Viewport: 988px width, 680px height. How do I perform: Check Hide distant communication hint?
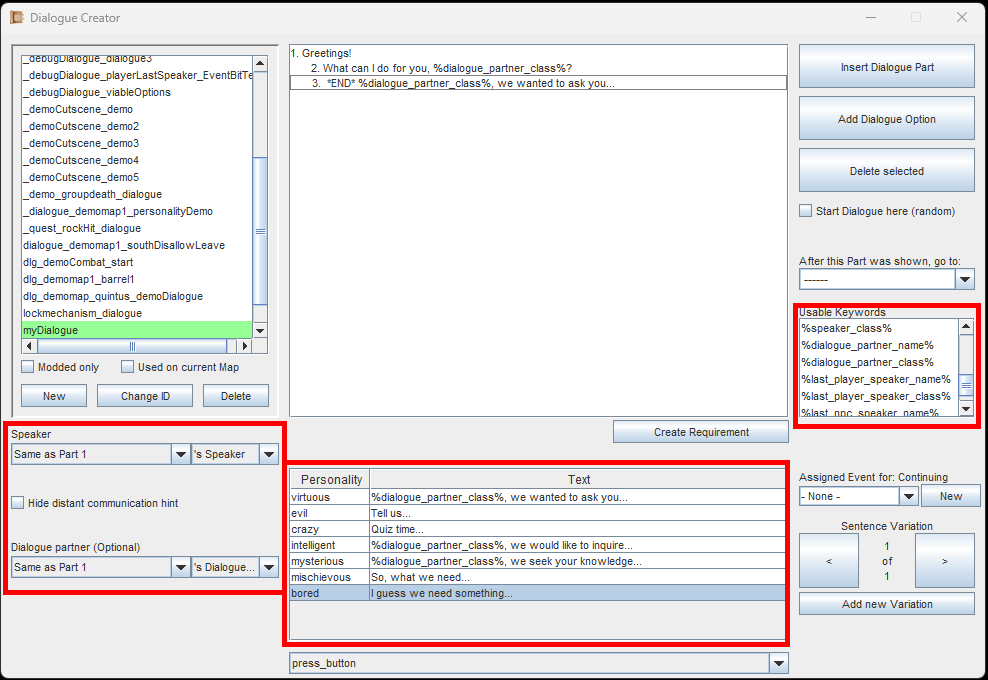pos(18,503)
